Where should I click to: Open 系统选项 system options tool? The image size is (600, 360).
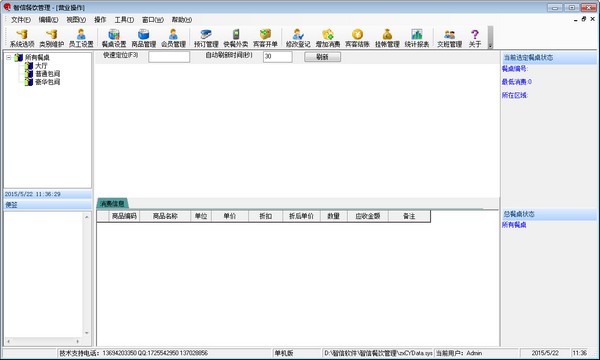[x=22, y=38]
